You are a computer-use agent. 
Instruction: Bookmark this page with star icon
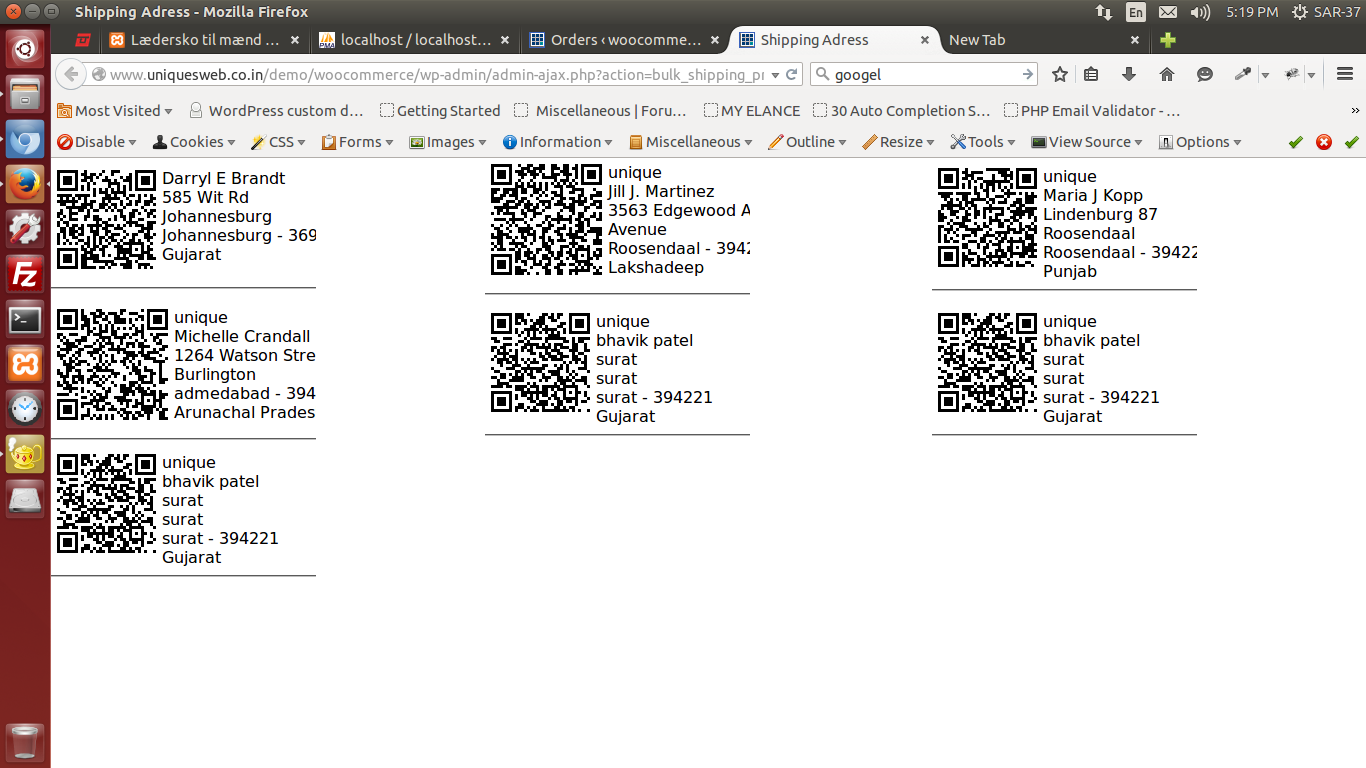[1060, 74]
